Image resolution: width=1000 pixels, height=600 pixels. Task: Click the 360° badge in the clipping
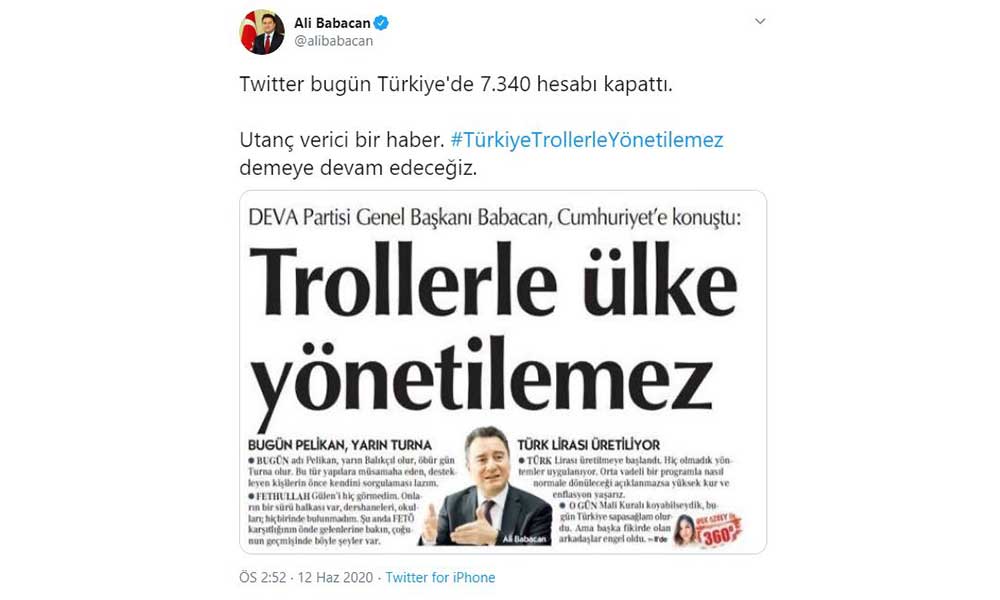point(721,530)
